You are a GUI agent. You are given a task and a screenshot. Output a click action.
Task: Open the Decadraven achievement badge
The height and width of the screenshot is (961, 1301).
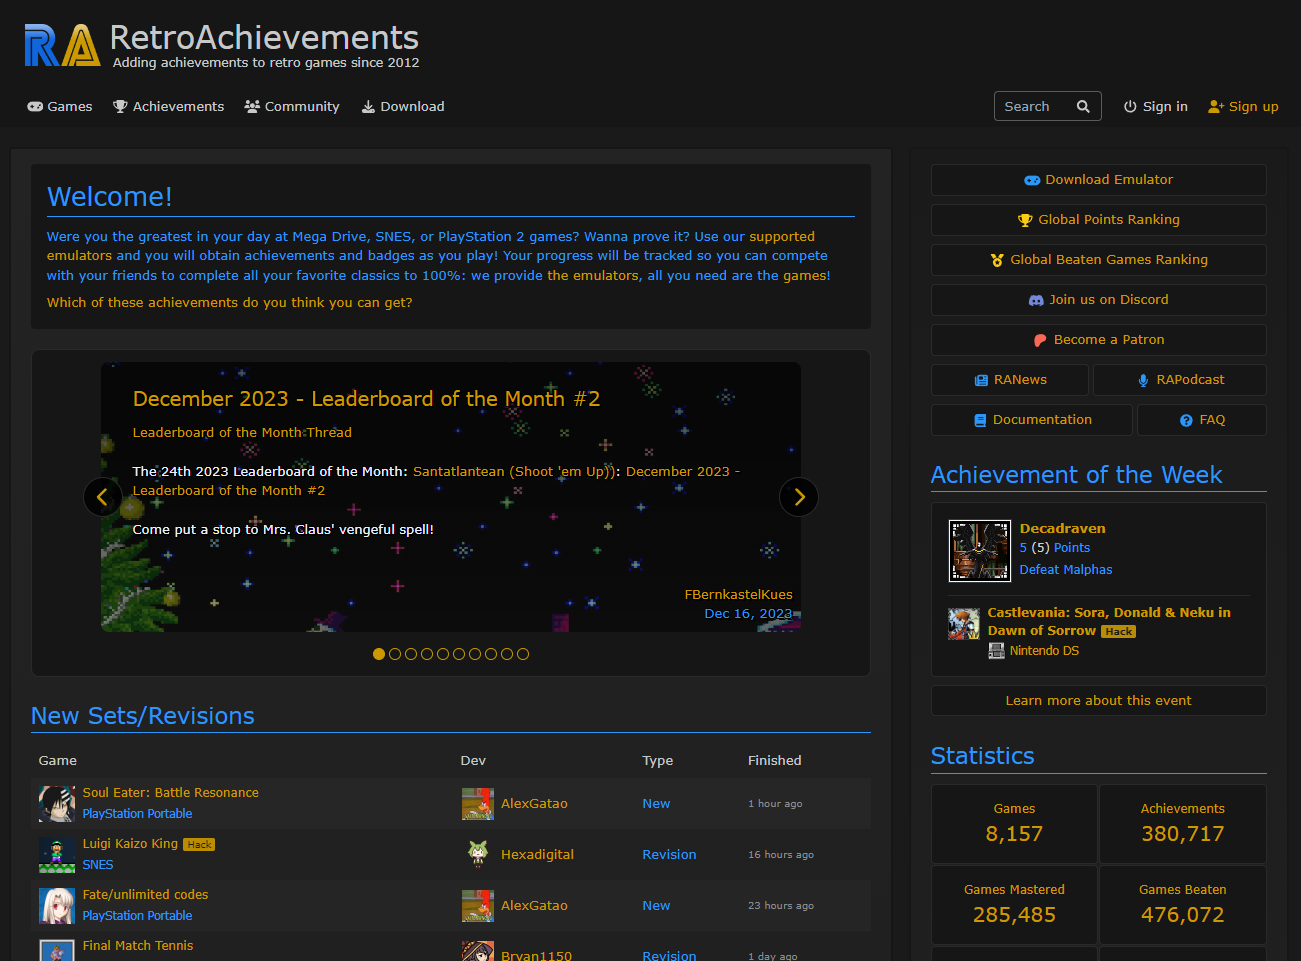(x=980, y=551)
